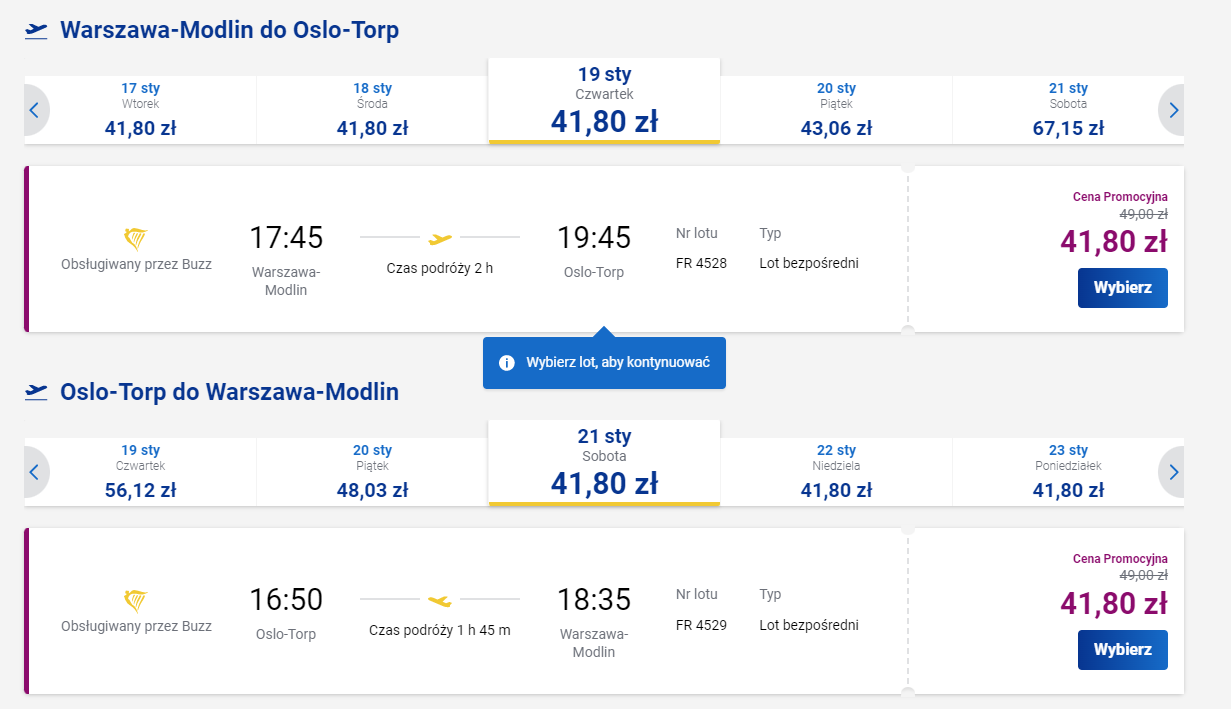Select return date 20 sty Piątek for 48,03 zł
The width and height of the screenshot is (1231, 709).
[x=372, y=472]
